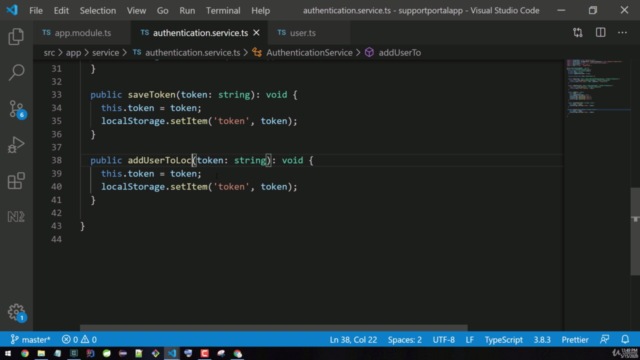Open the Edit menu
This screenshot has width=640, height=360.
click(x=61, y=11)
